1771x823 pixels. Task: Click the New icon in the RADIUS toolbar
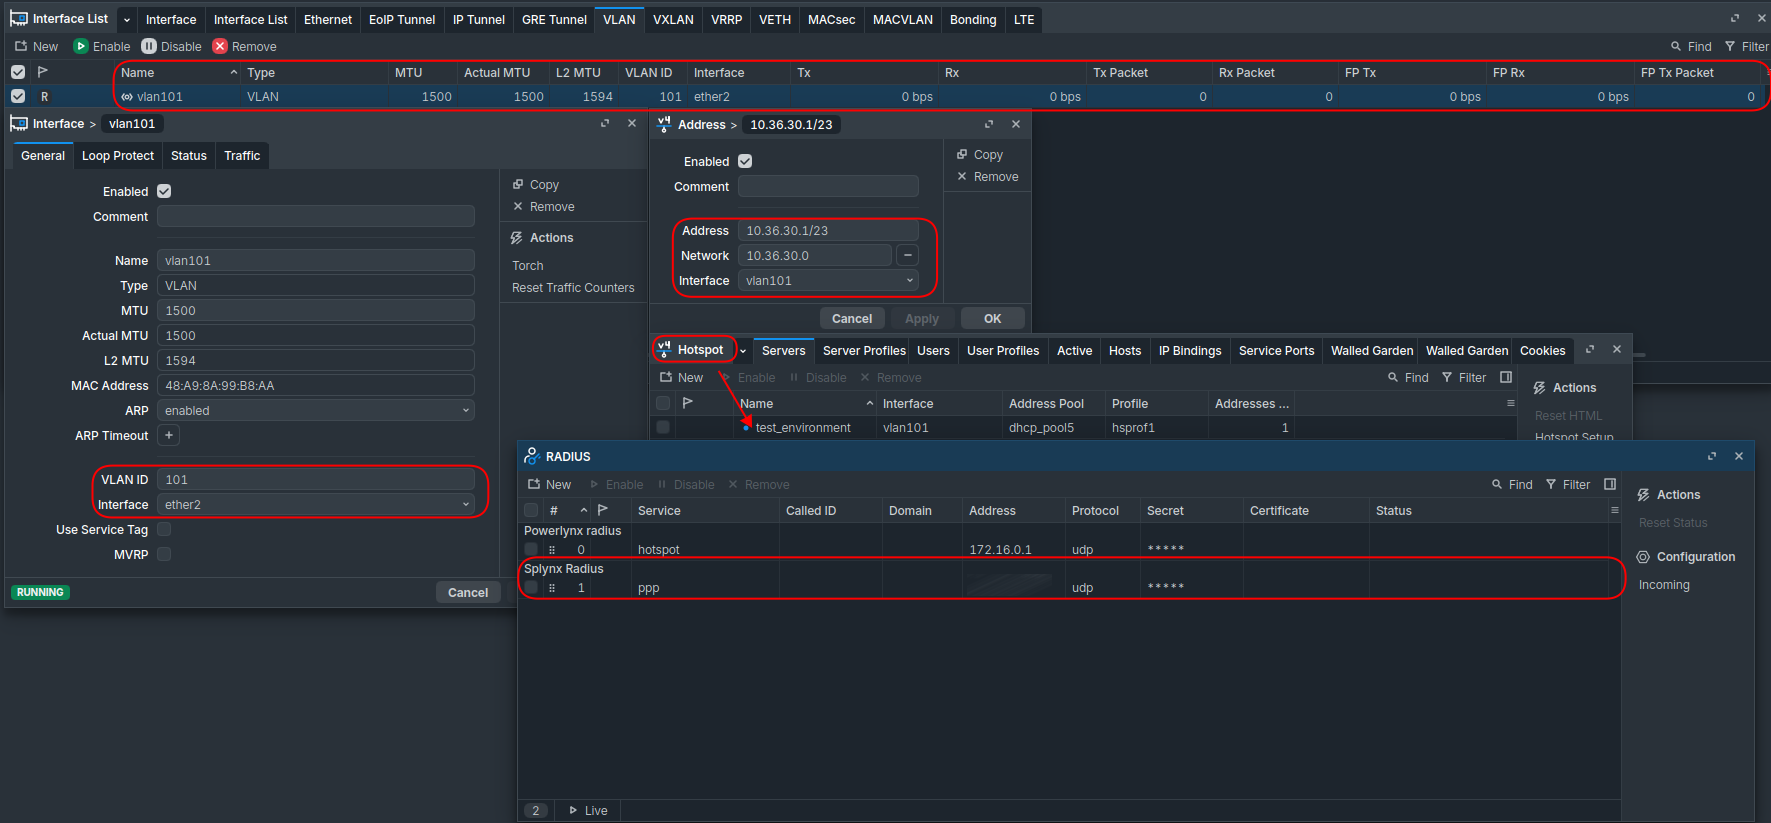coord(534,485)
